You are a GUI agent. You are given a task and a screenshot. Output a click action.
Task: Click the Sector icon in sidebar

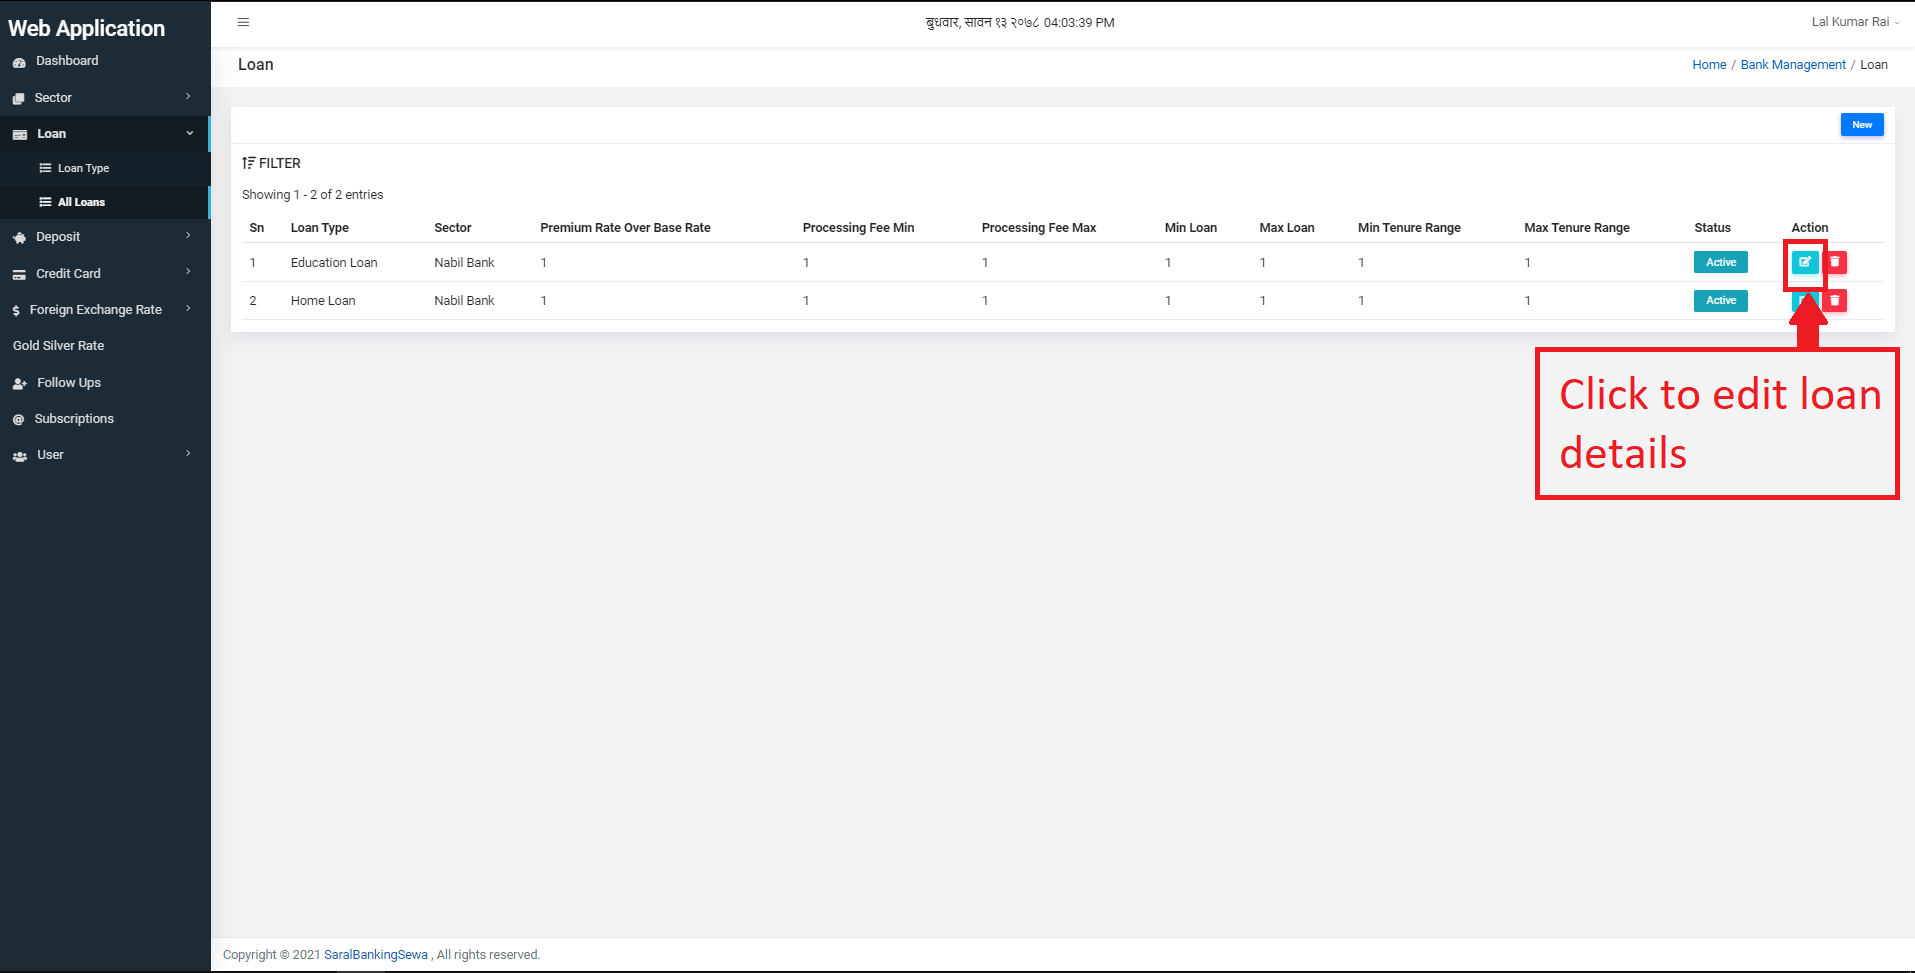[18, 98]
